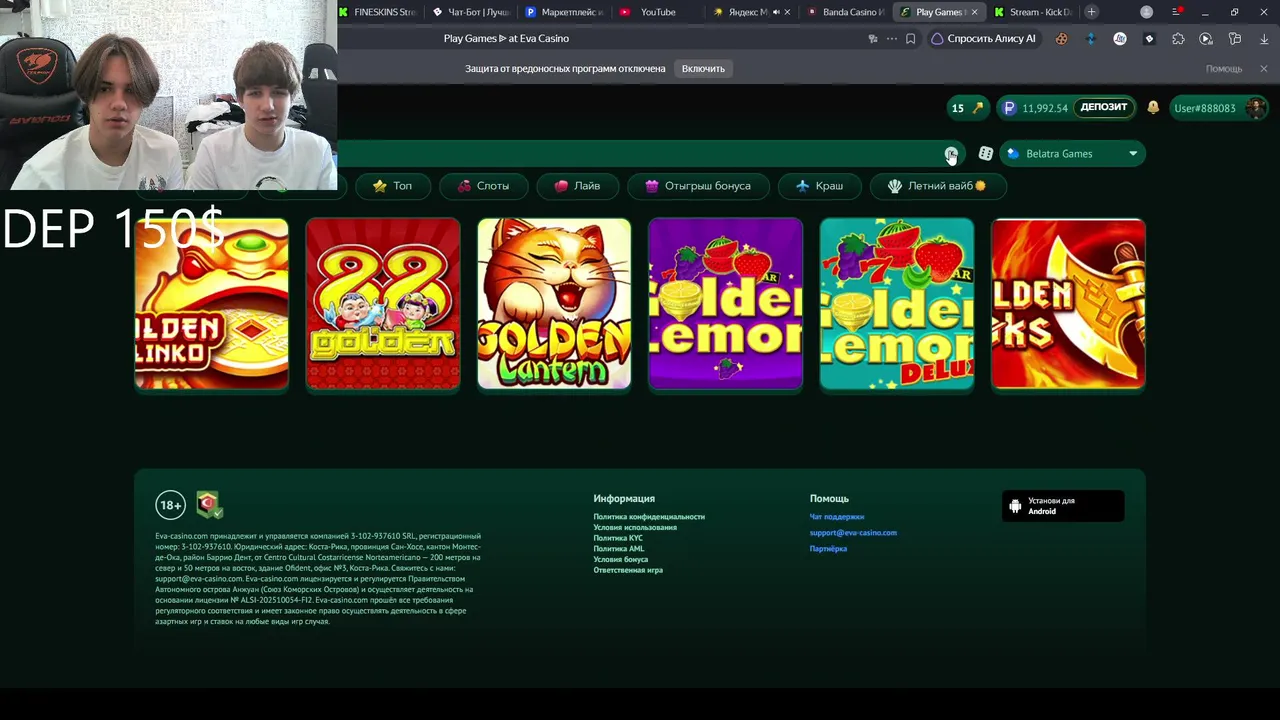Select the Отыгрыш бонуса category
Viewport: 1280px width, 720px height.
point(697,186)
